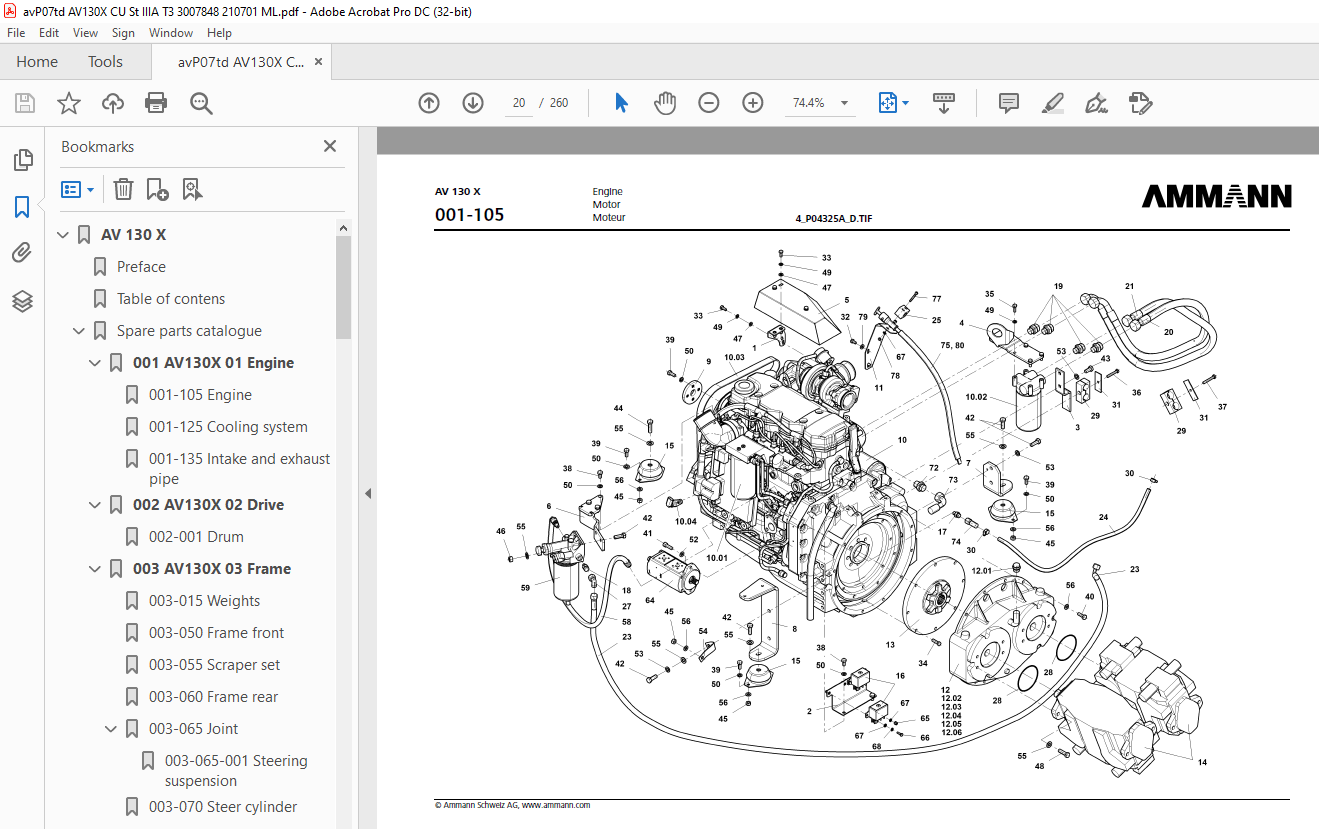
Task: Open the zoom level dropdown
Action: pos(844,103)
